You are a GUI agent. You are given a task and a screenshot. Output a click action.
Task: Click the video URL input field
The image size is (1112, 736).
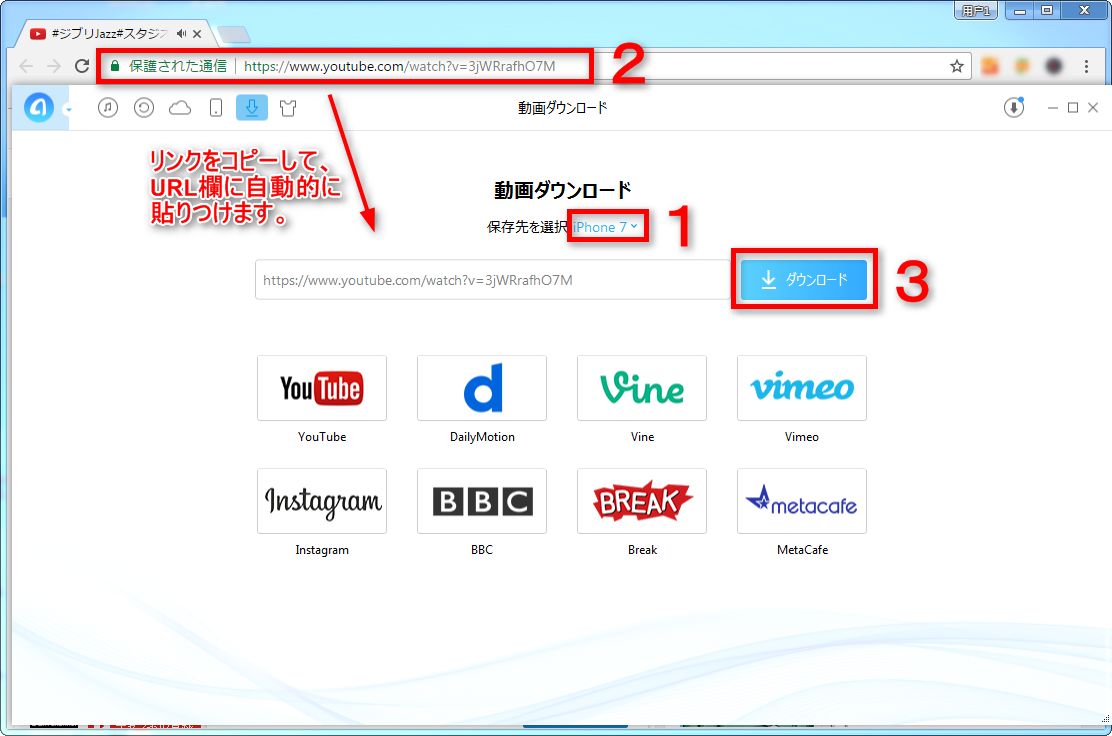(x=492, y=280)
